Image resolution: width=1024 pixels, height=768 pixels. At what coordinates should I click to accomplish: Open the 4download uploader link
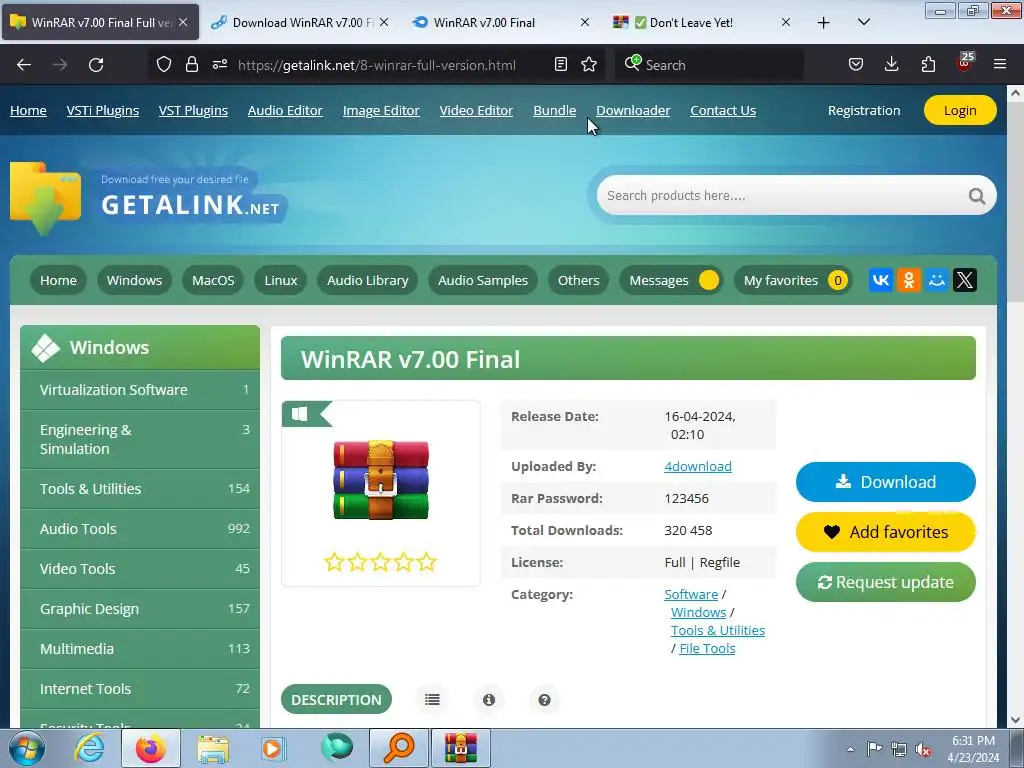click(697, 466)
